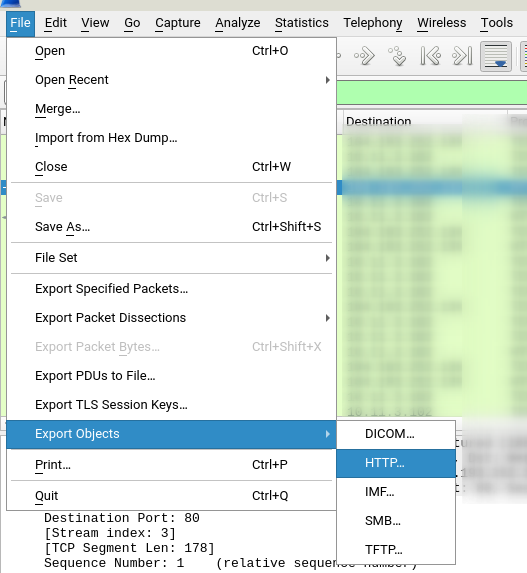Click the green display filter field
The width and height of the screenshot is (527, 573).
tap(431, 92)
